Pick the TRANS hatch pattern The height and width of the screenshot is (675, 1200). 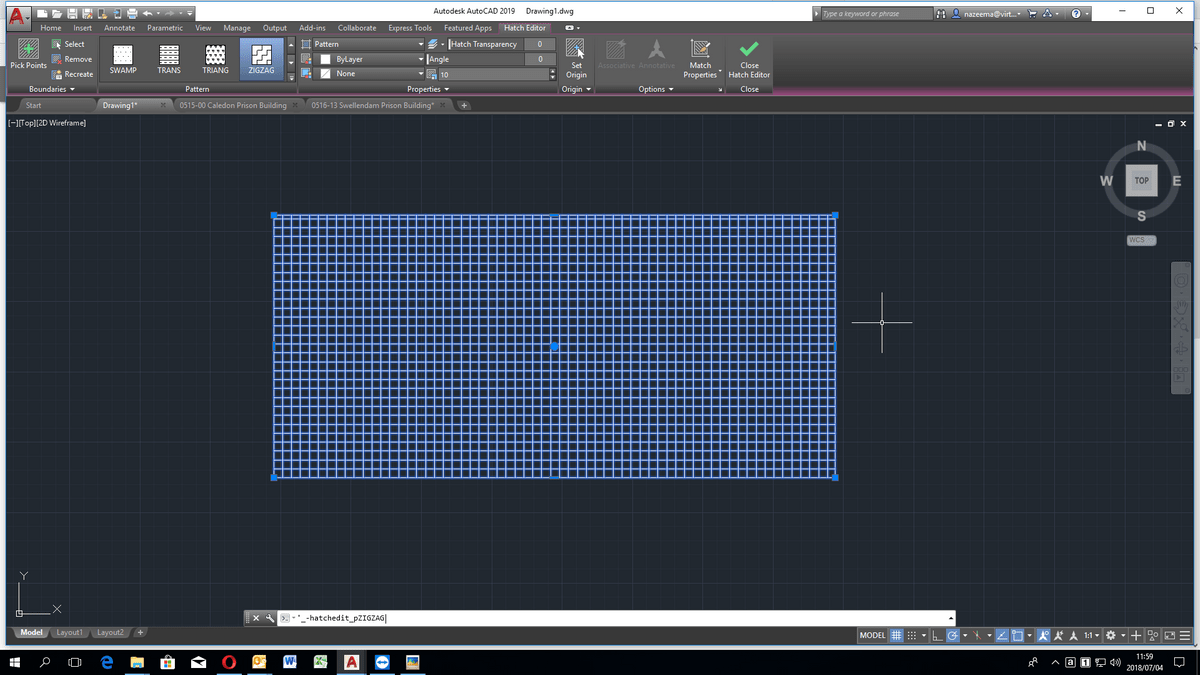click(168, 58)
